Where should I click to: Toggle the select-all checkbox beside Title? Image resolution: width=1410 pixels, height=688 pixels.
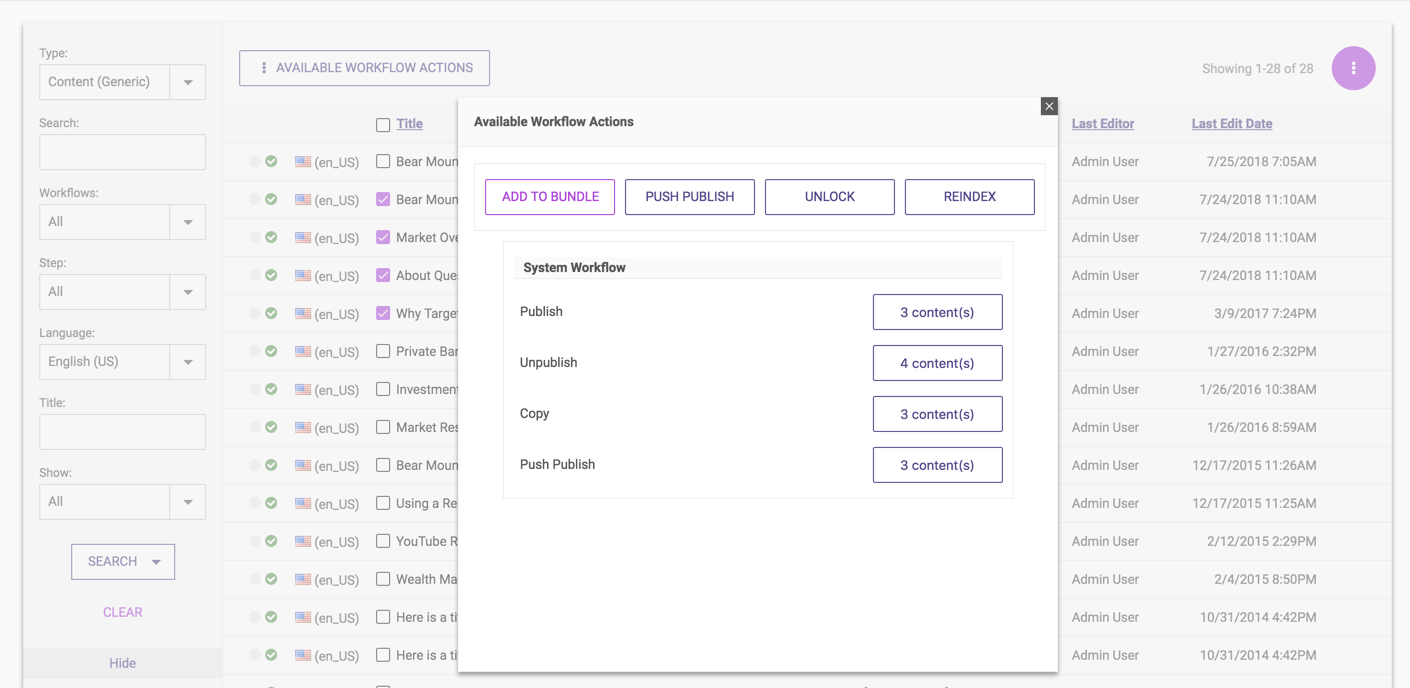click(383, 125)
